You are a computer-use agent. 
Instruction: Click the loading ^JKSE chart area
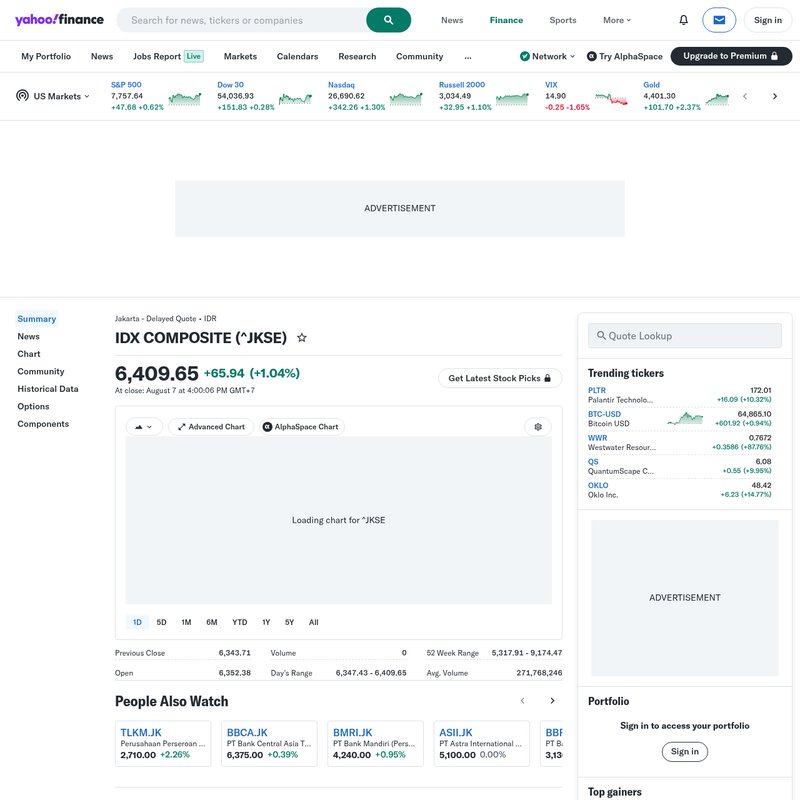338,520
